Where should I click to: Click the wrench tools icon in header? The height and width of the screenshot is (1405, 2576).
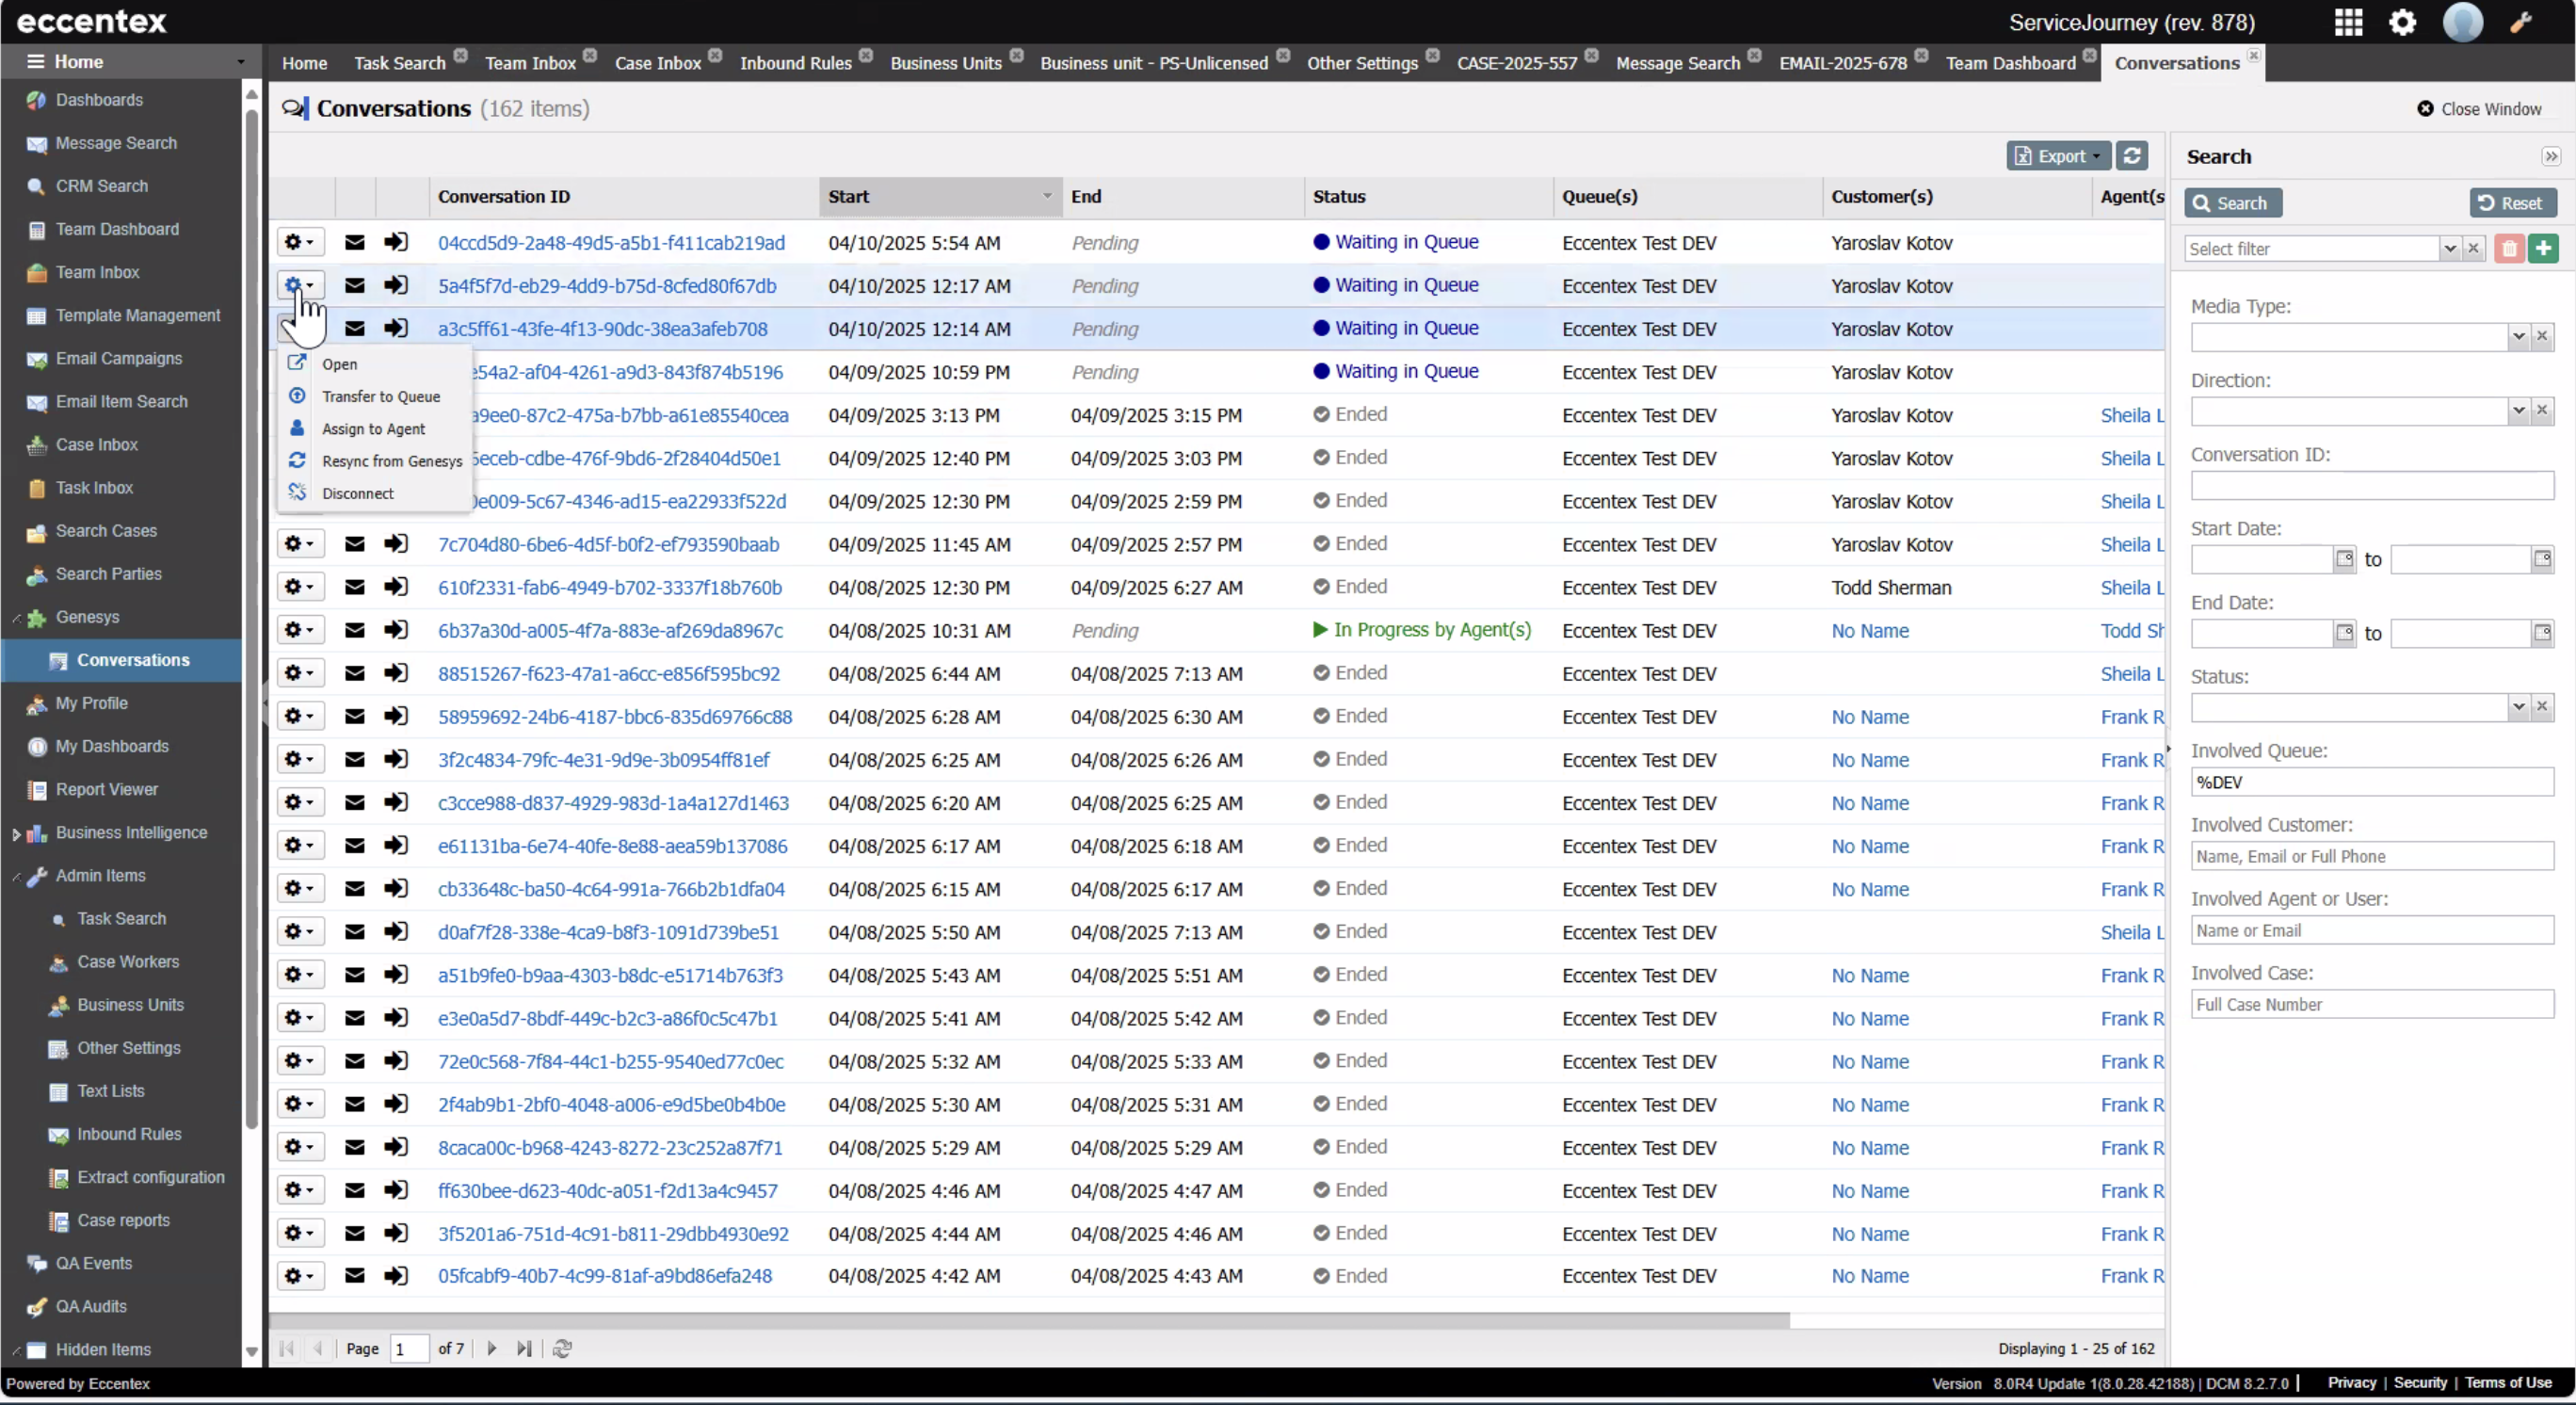(2521, 22)
